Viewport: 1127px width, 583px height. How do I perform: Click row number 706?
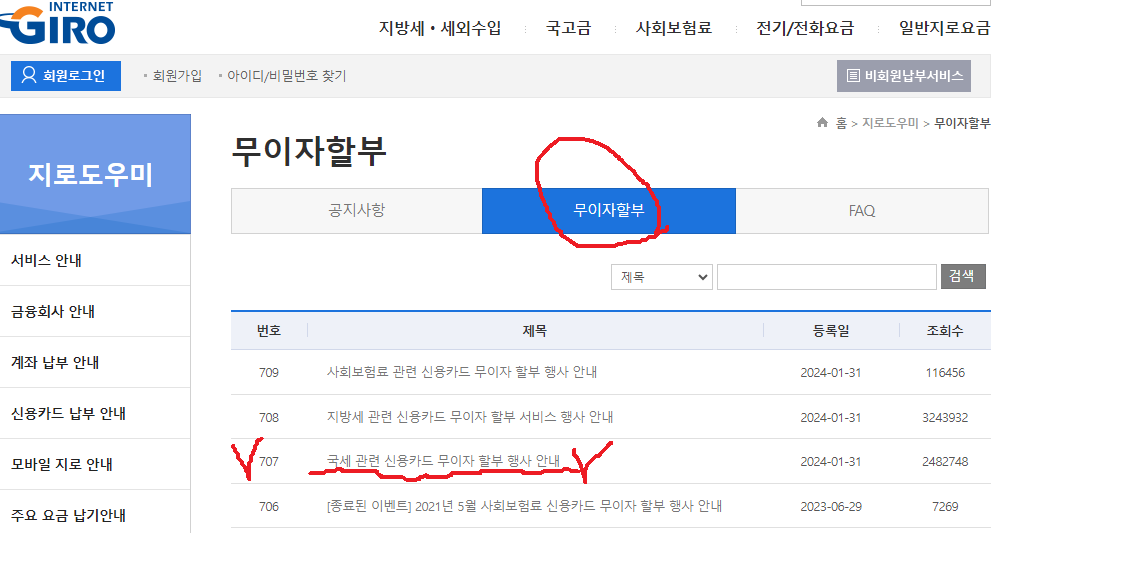pos(269,506)
